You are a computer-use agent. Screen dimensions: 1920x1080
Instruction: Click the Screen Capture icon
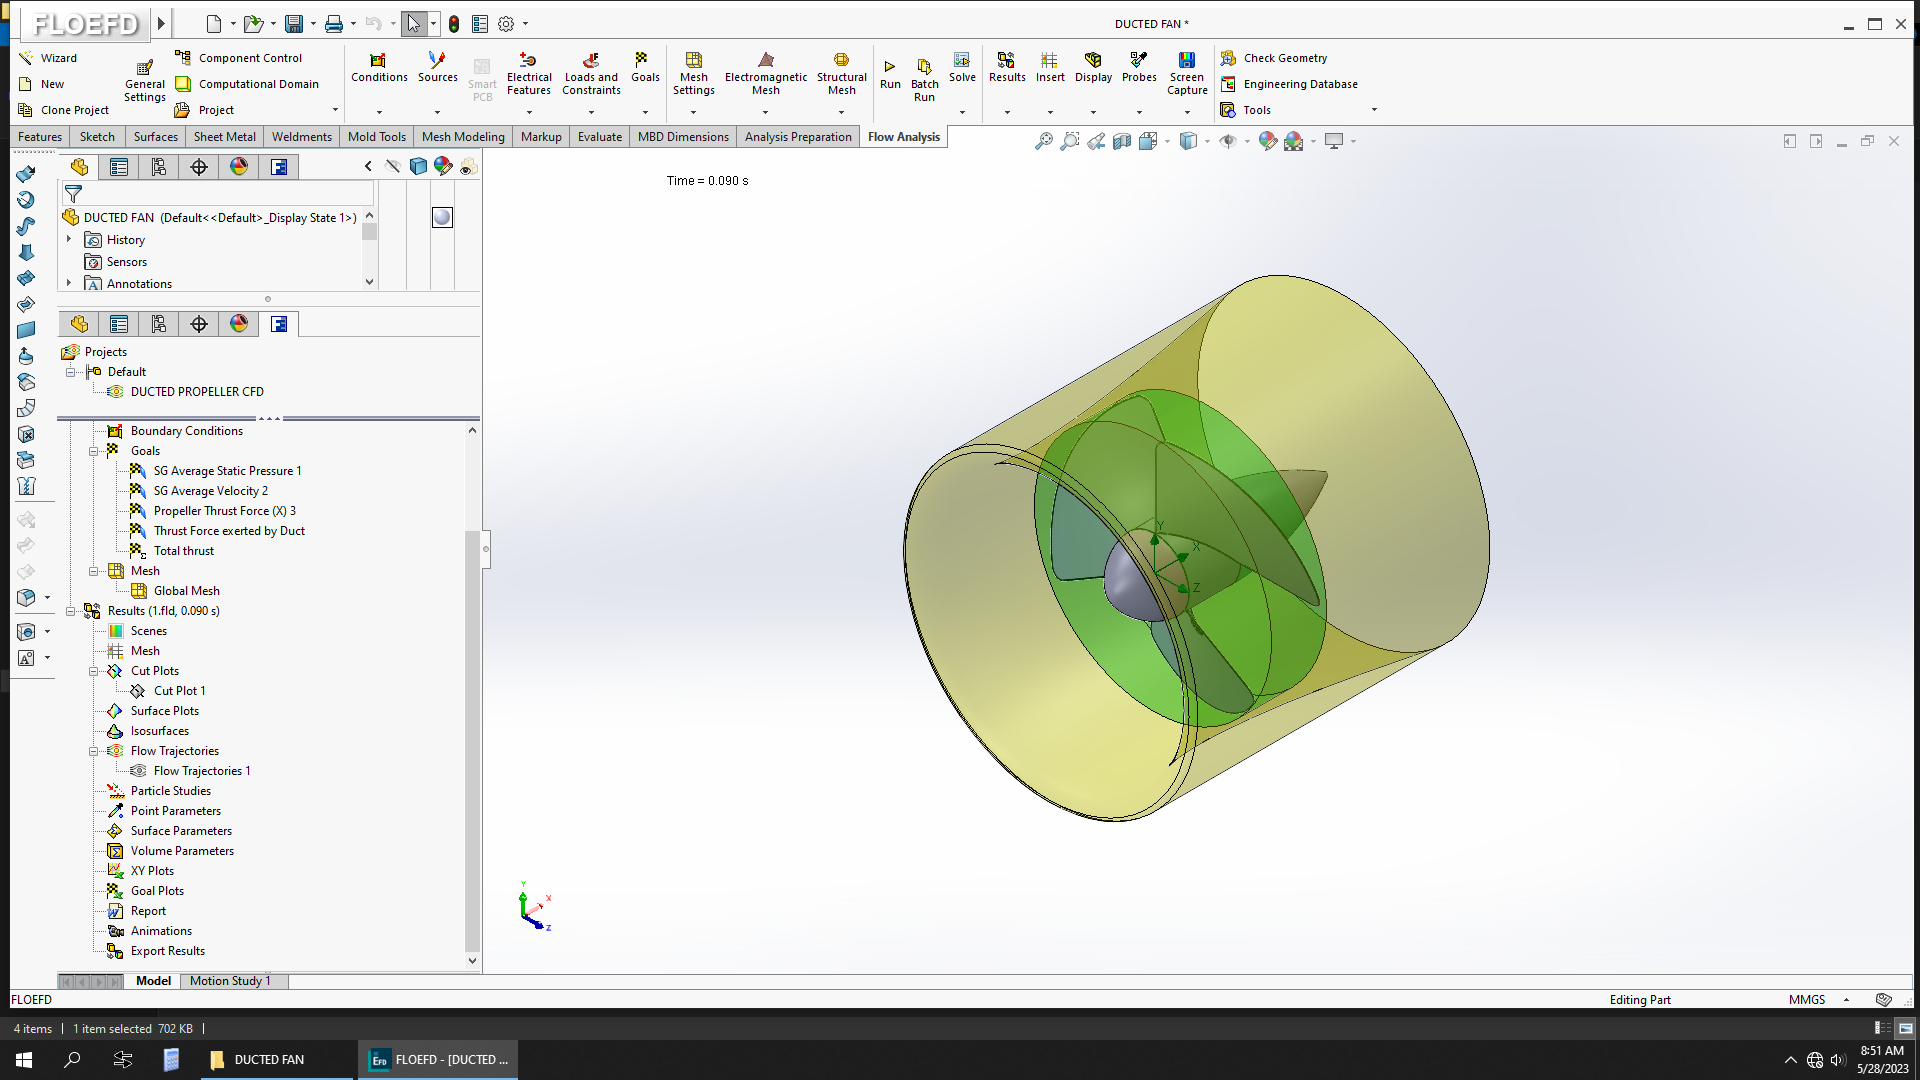point(1186,60)
